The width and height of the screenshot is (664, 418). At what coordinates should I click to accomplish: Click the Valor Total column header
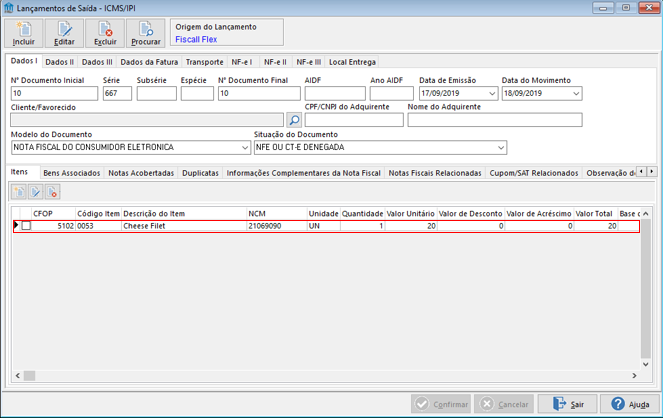click(x=595, y=214)
